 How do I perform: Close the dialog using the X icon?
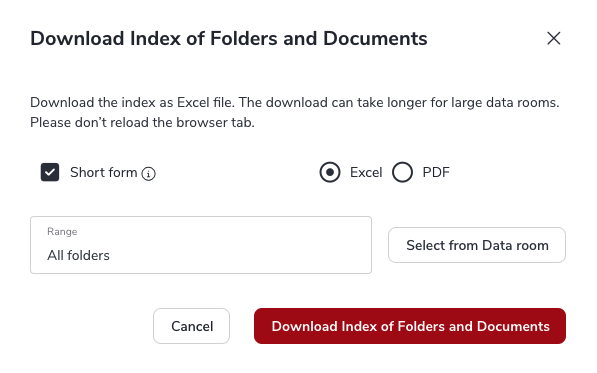(x=554, y=38)
